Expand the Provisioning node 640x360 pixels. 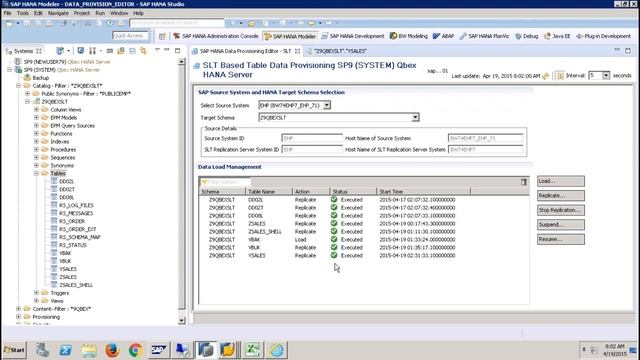18,317
